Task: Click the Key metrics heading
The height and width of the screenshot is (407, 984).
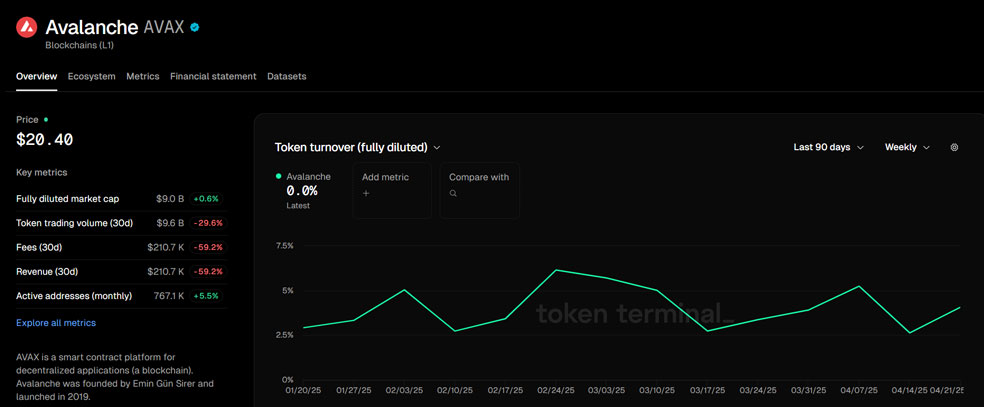Action: click(x=41, y=172)
